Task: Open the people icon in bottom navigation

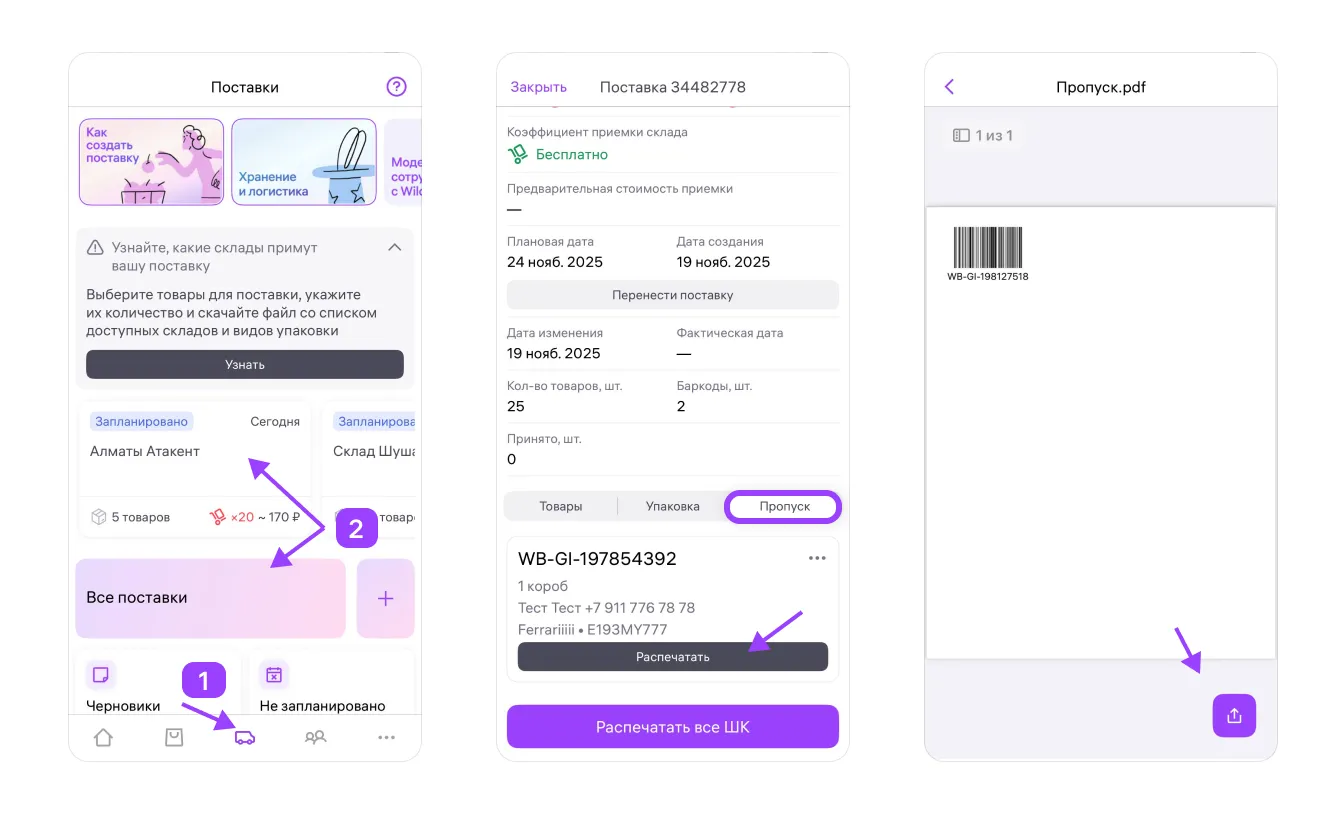Action: [316, 738]
